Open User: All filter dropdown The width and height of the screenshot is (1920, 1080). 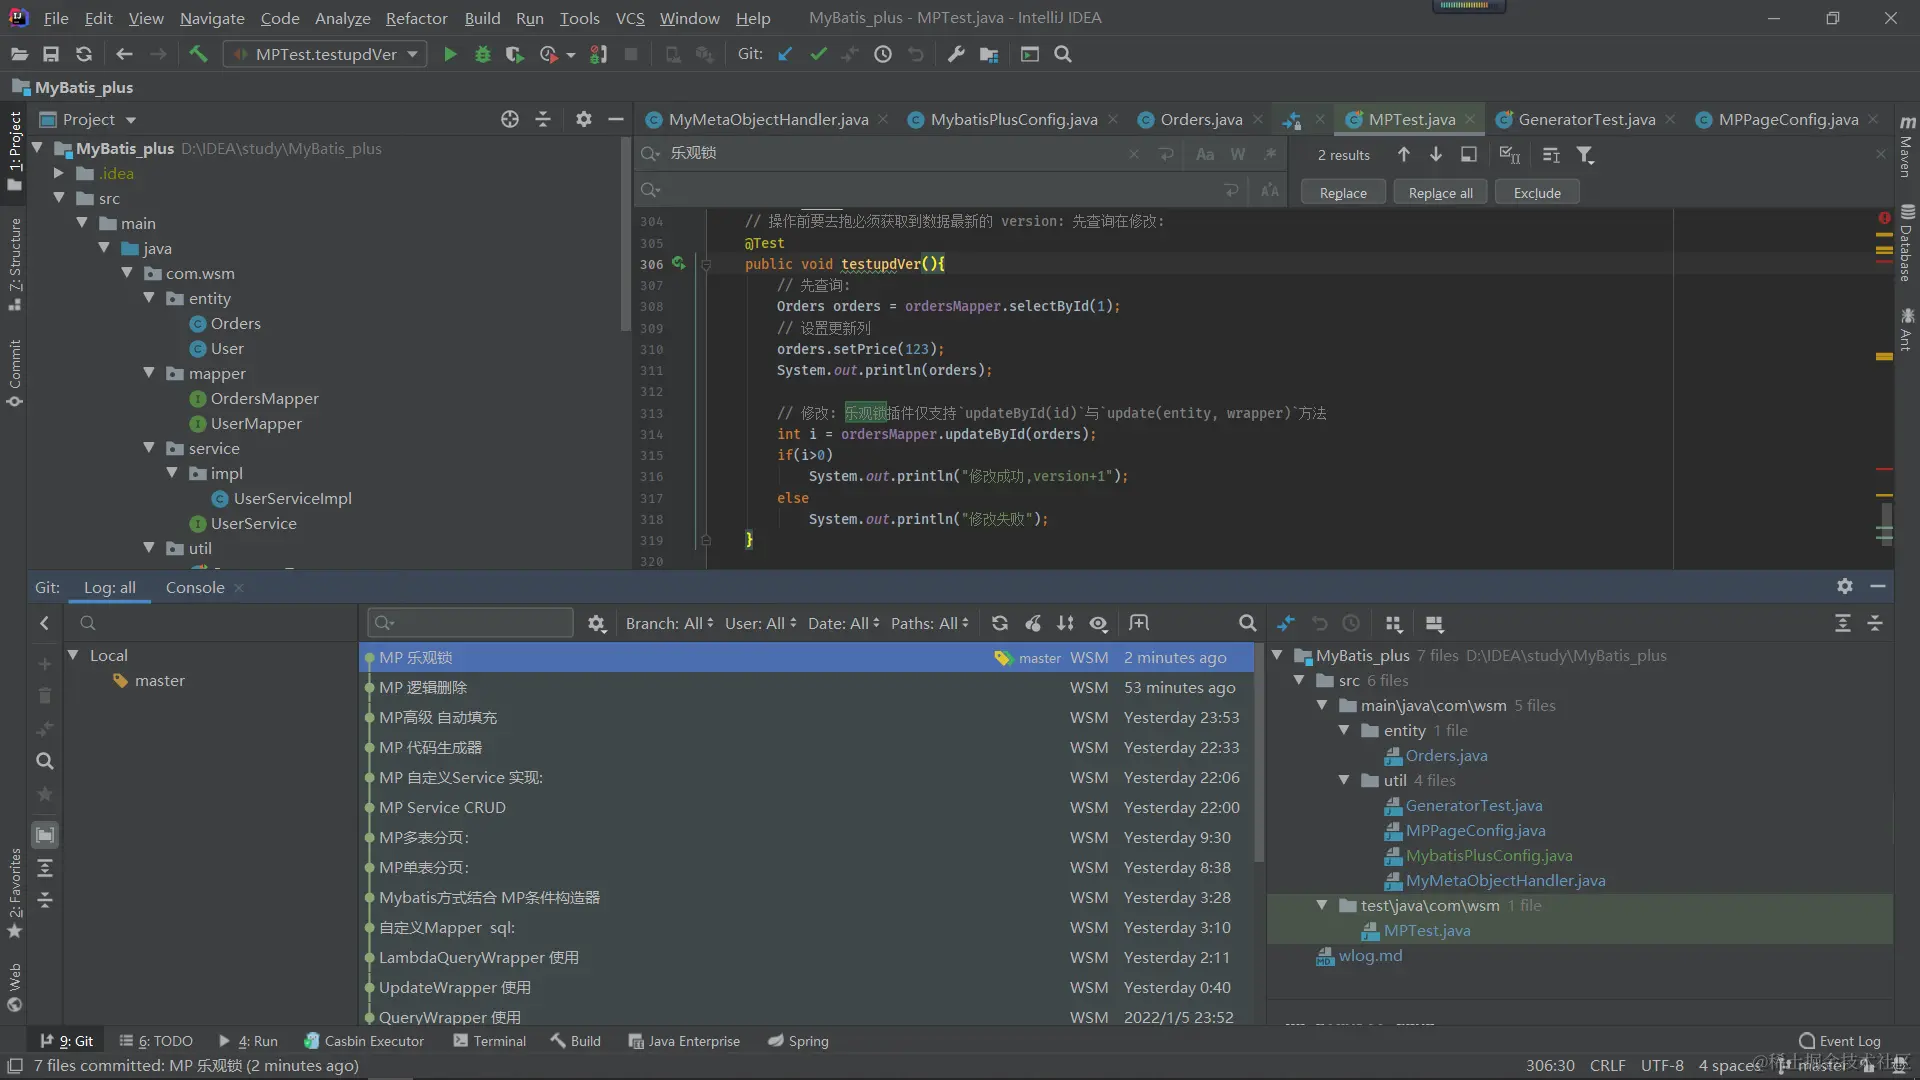pyautogui.click(x=760, y=624)
